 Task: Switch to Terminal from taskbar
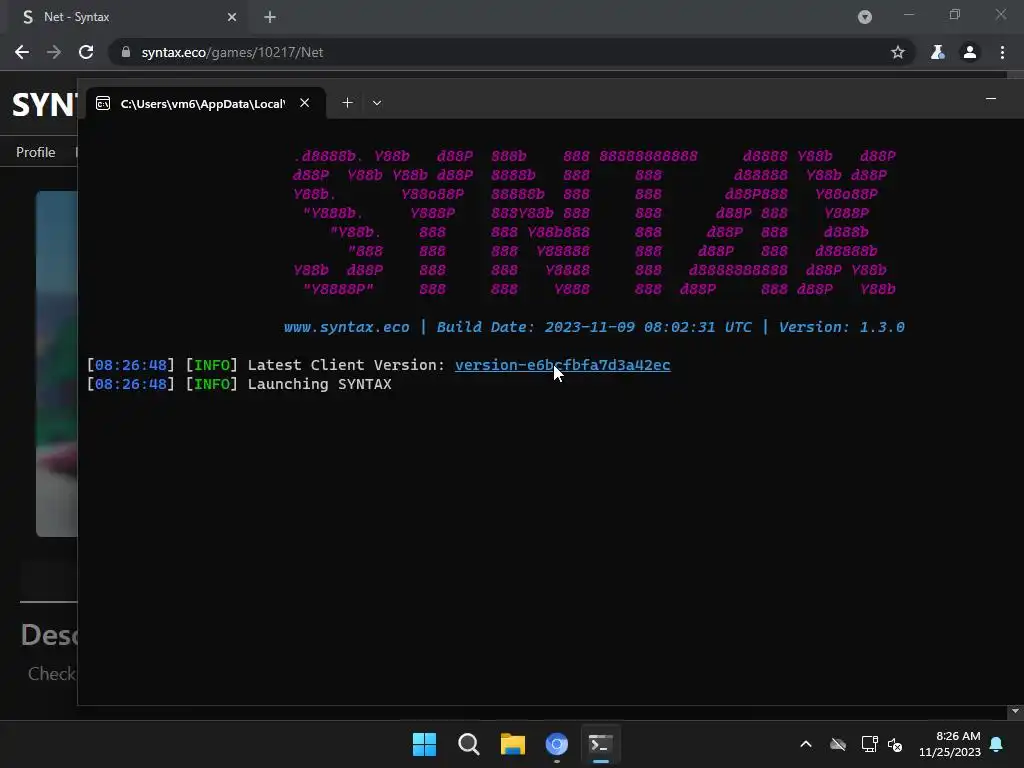[601, 744]
